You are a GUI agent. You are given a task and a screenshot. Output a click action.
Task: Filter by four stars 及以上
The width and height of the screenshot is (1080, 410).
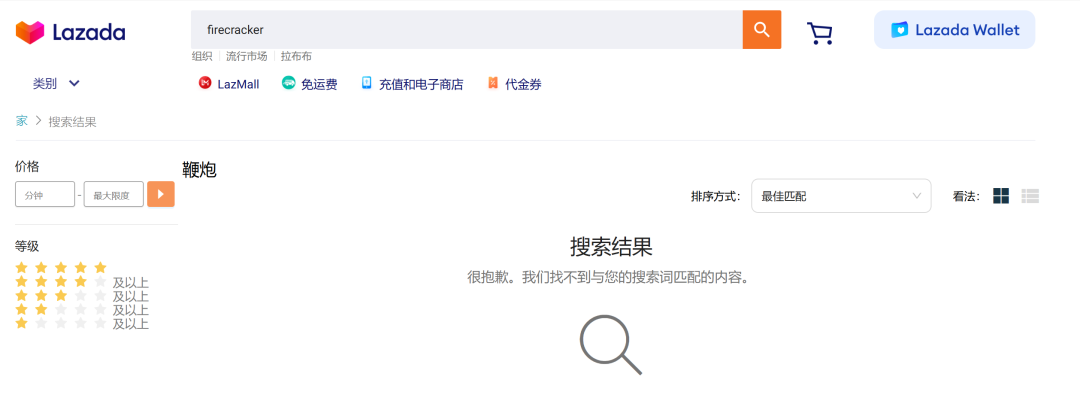pyautogui.click(x=81, y=282)
